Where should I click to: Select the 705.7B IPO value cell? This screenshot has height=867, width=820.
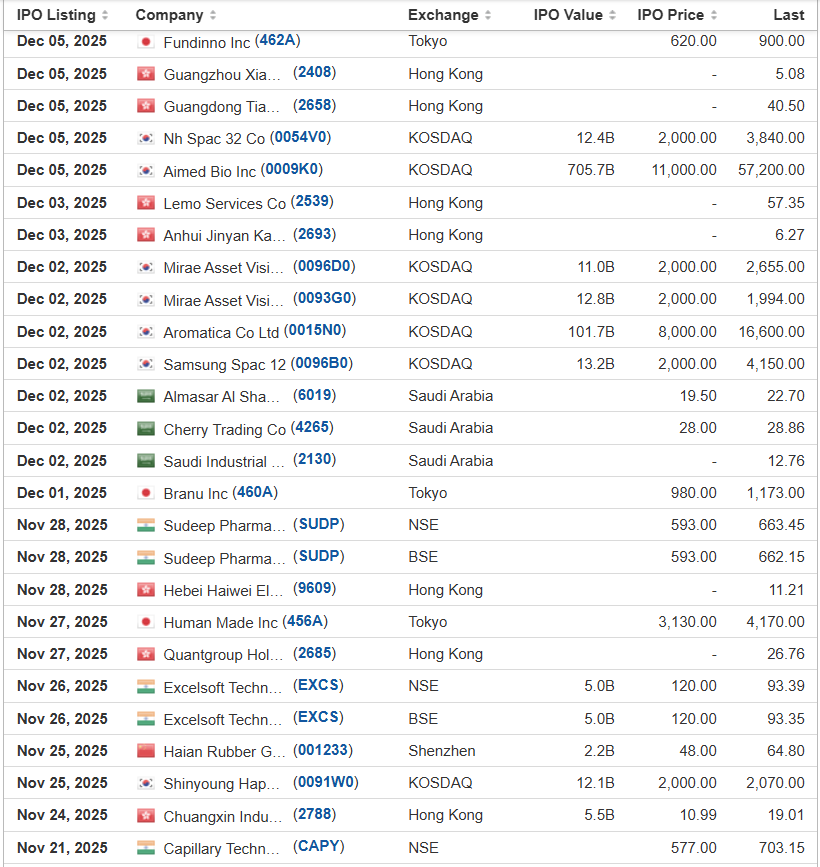[x=591, y=170]
